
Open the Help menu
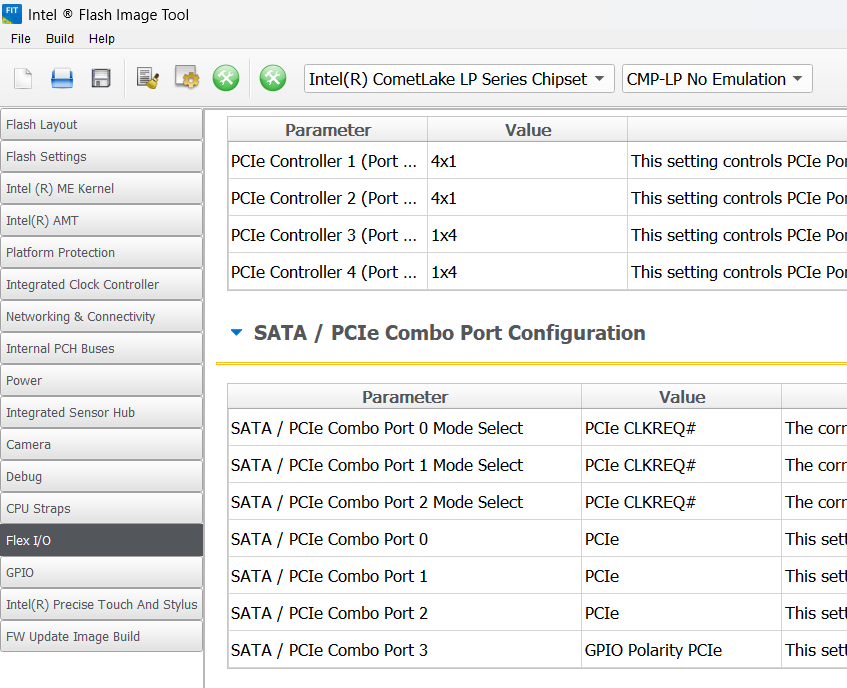click(x=102, y=39)
